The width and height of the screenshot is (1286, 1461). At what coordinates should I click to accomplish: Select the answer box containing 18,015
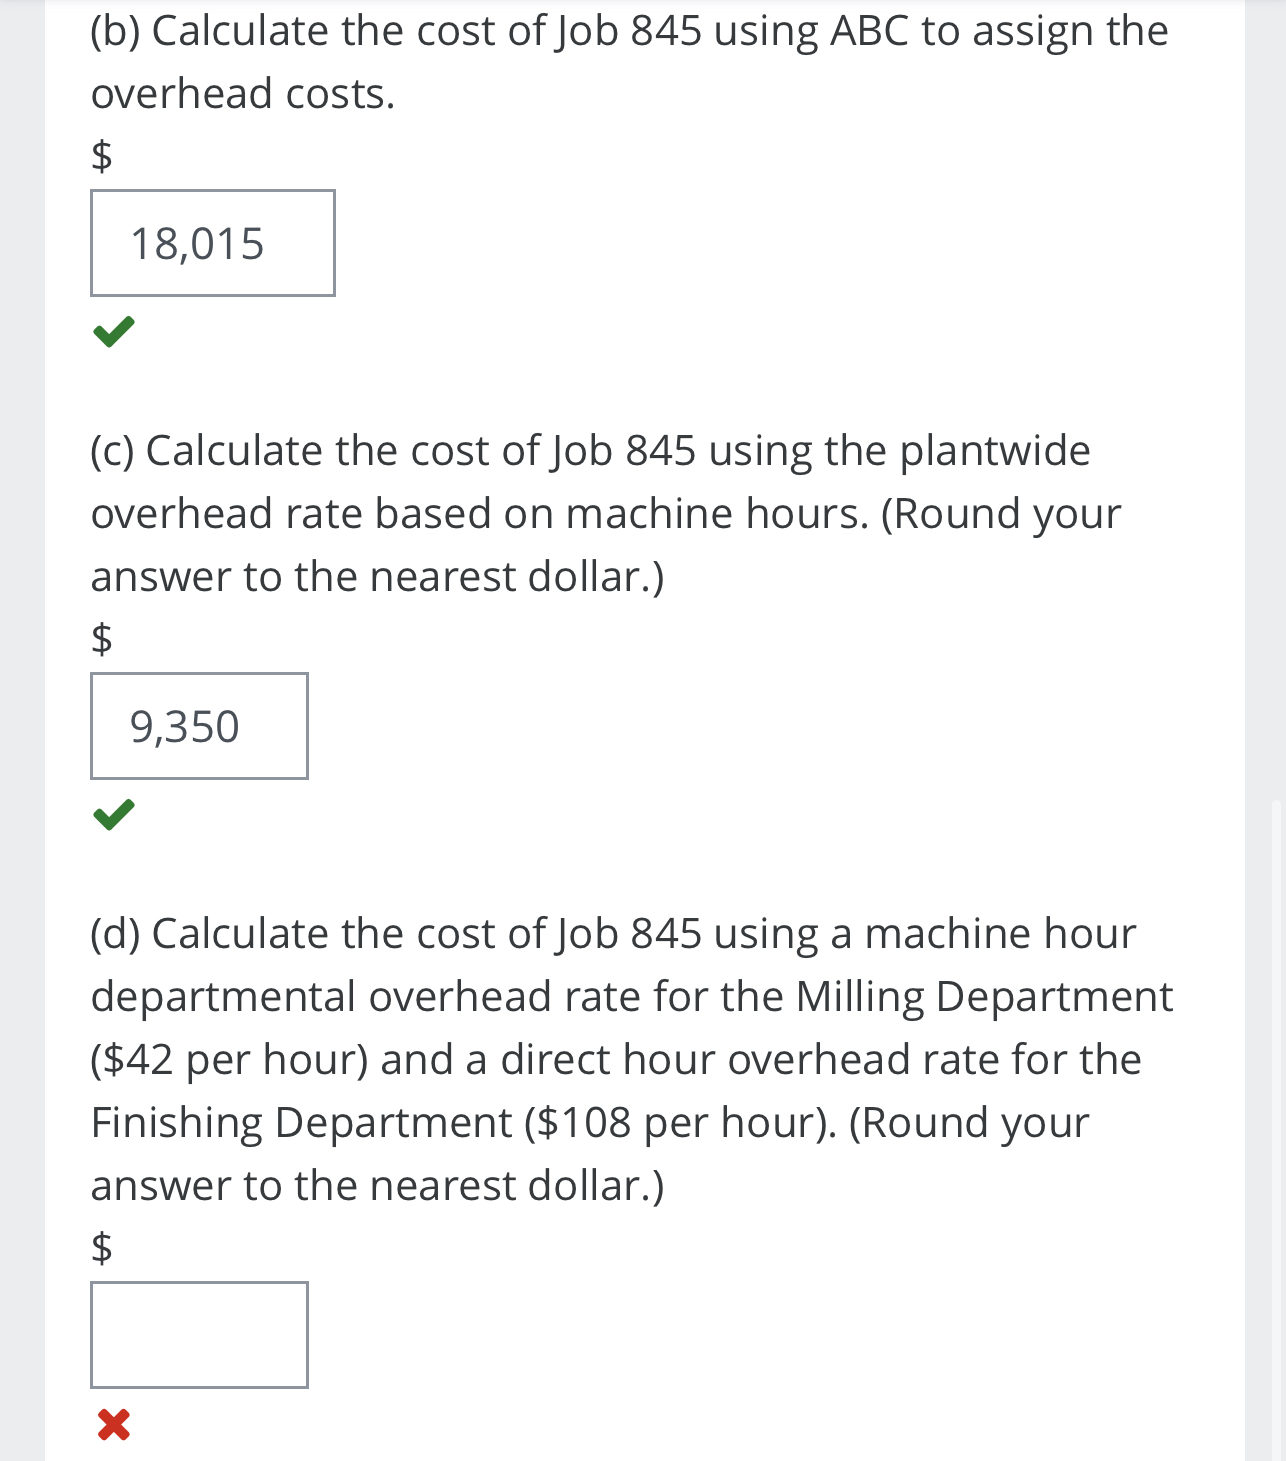coord(213,243)
